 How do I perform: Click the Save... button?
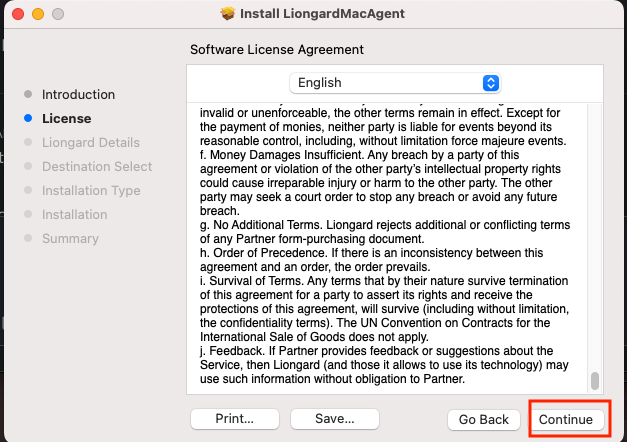click(x=335, y=418)
